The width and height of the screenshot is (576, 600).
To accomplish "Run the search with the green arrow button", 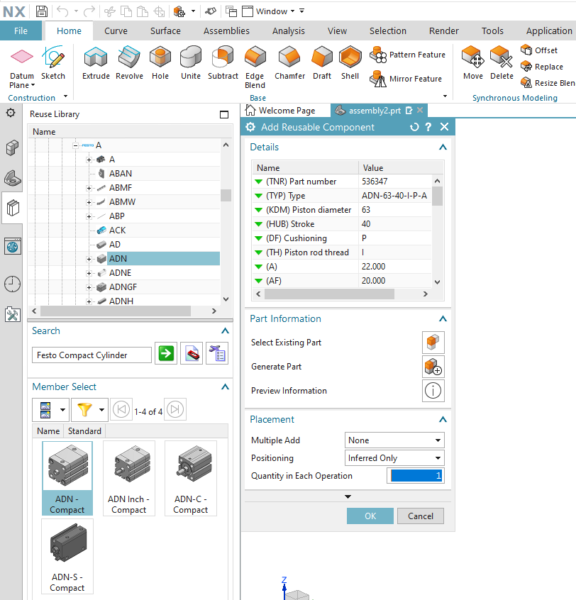I will coord(166,353).
